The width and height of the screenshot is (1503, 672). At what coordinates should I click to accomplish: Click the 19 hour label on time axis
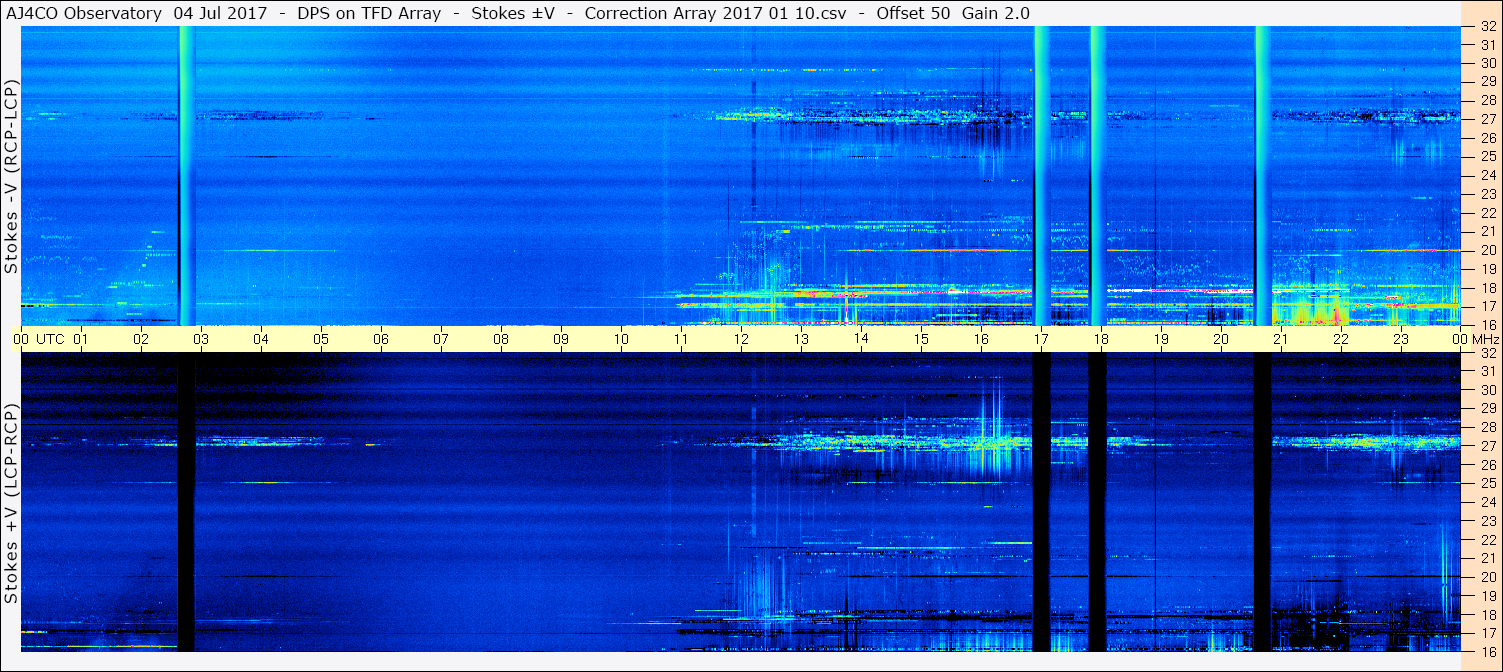tap(1161, 339)
